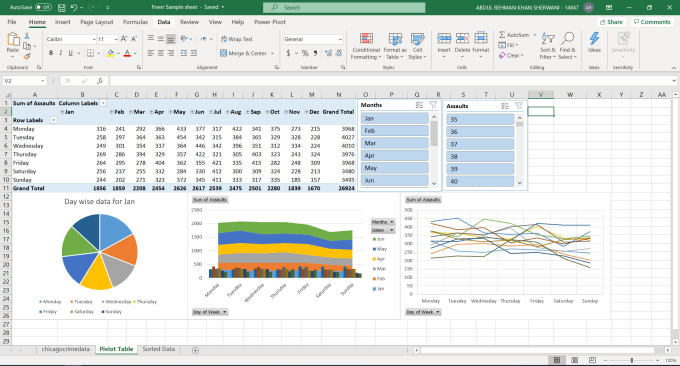Click the Fill button in Editing group
The width and height of the screenshot is (680, 366).
[x=507, y=45]
